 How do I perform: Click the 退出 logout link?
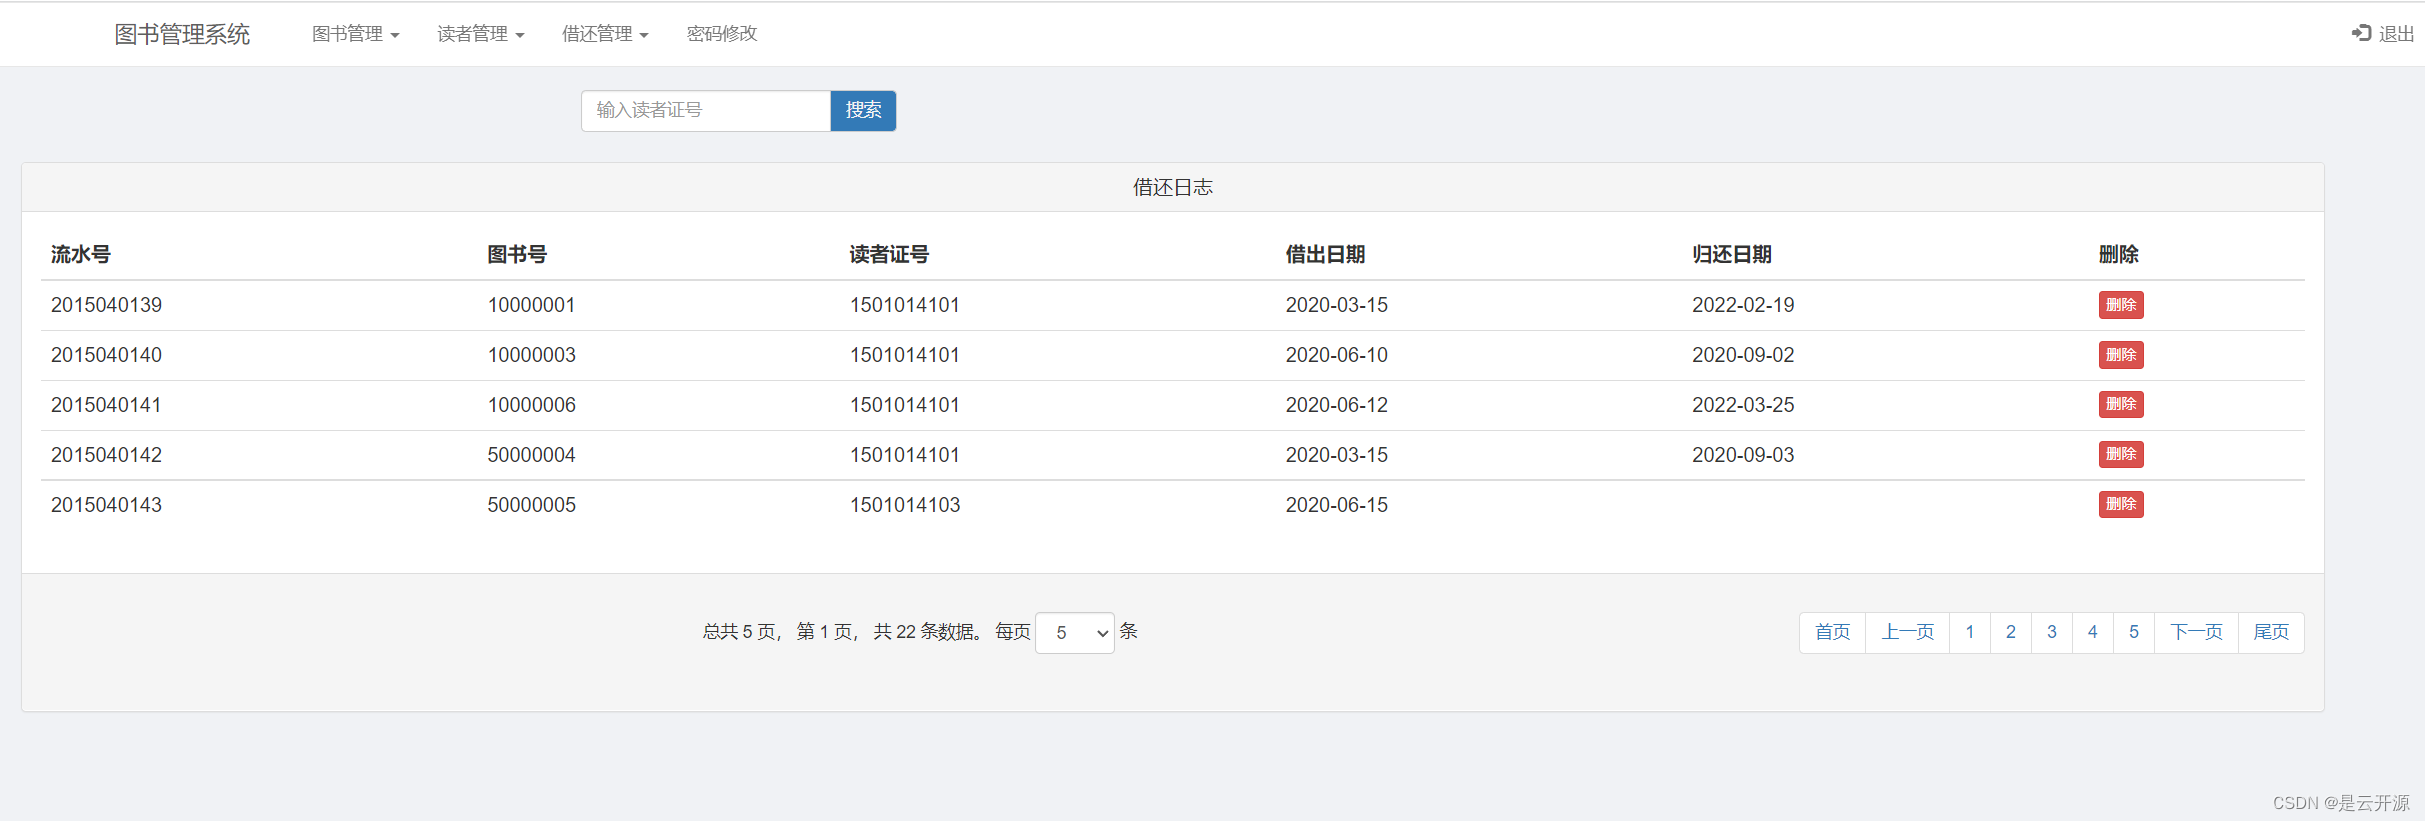2396,34
